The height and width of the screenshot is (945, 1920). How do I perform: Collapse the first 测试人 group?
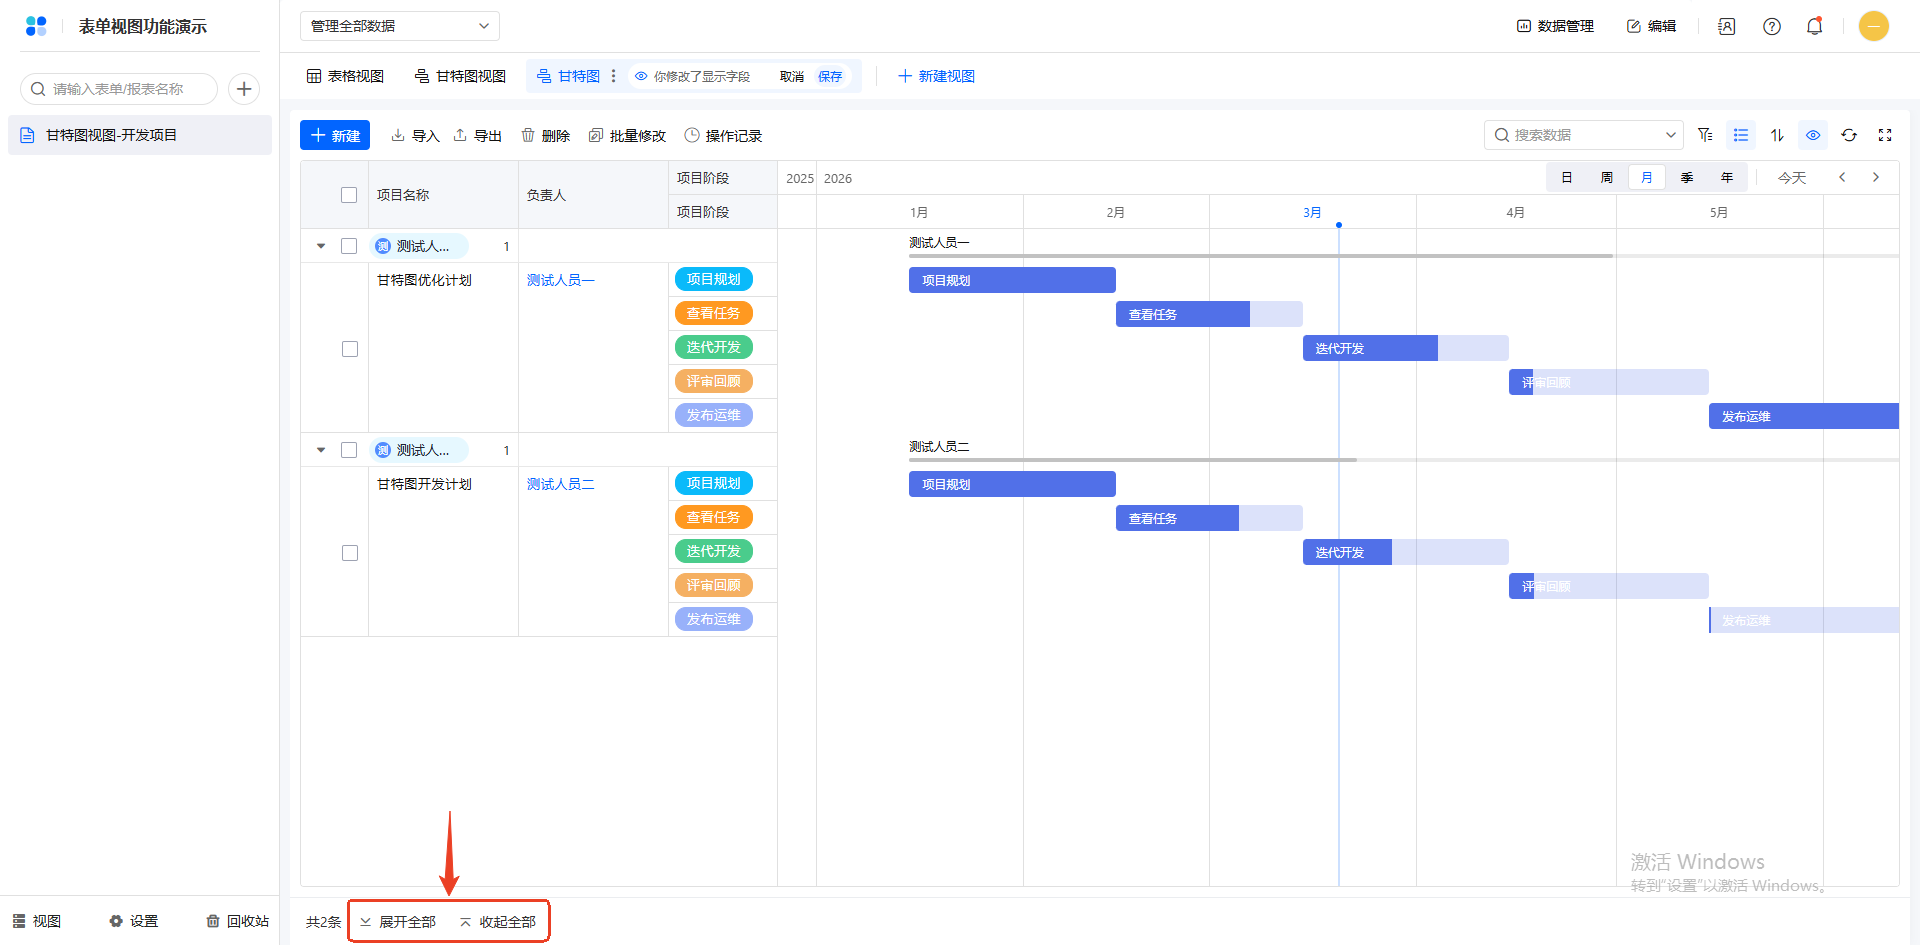pyautogui.click(x=321, y=246)
